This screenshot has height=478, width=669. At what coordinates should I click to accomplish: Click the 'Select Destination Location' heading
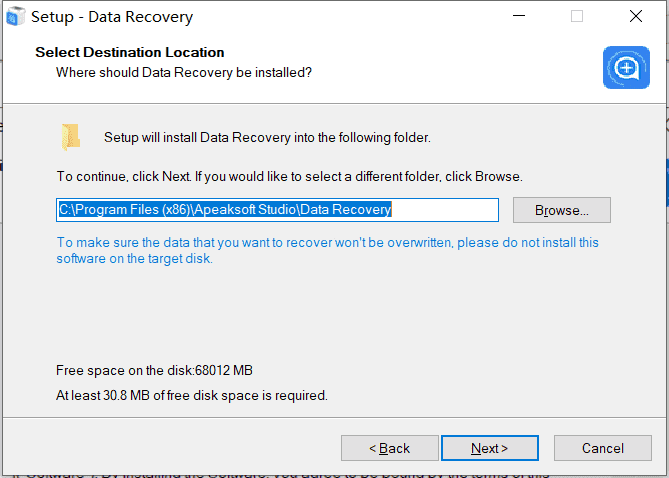click(130, 52)
